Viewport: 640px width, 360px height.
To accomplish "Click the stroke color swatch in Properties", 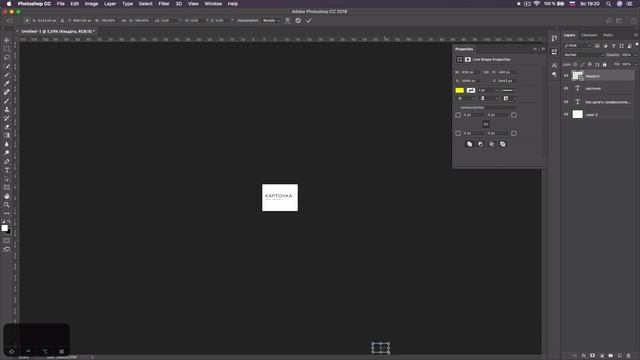I will tap(471, 90).
